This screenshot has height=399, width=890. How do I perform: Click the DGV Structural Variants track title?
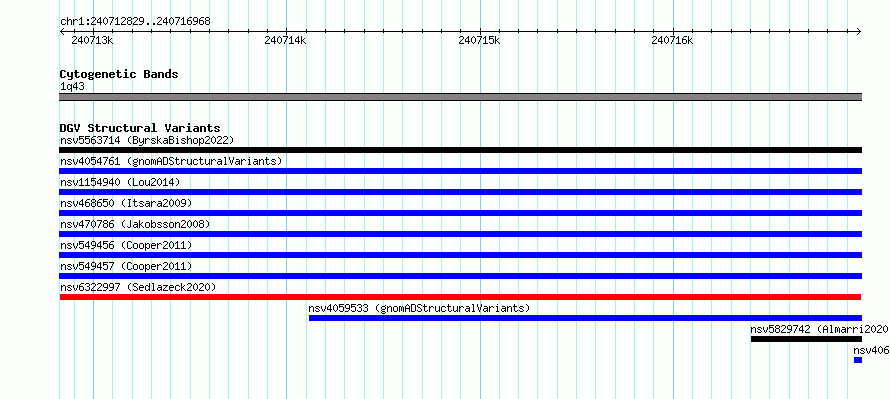[140, 128]
